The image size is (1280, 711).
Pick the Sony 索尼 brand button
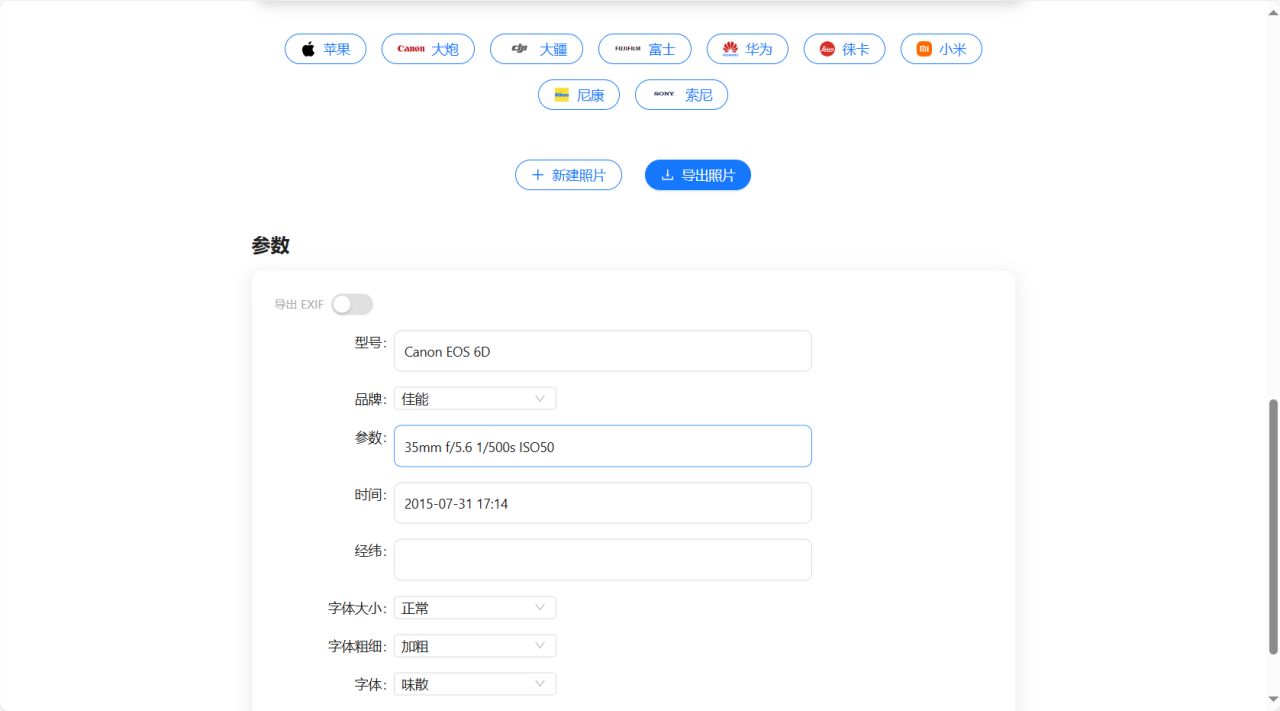(x=681, y=95)
